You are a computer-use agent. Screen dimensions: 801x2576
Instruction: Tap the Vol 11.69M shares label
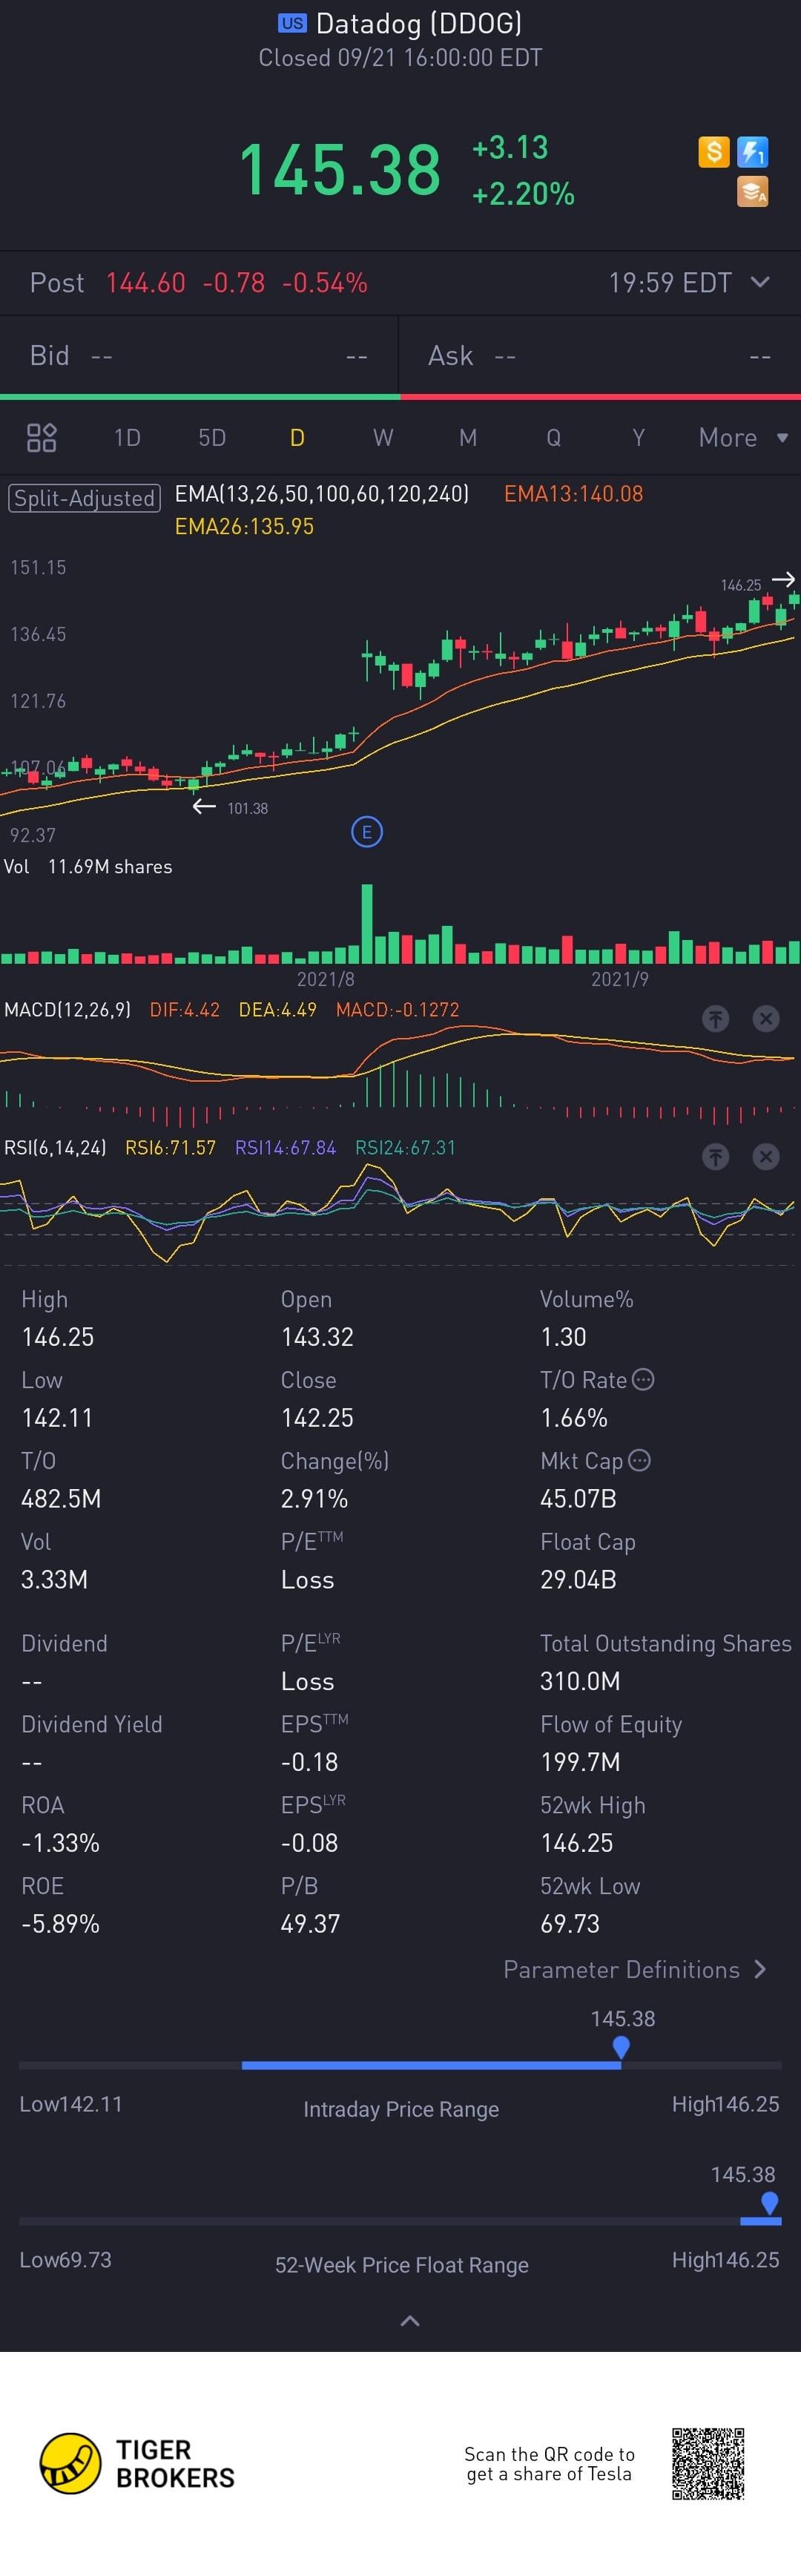(x=88, y=867)
